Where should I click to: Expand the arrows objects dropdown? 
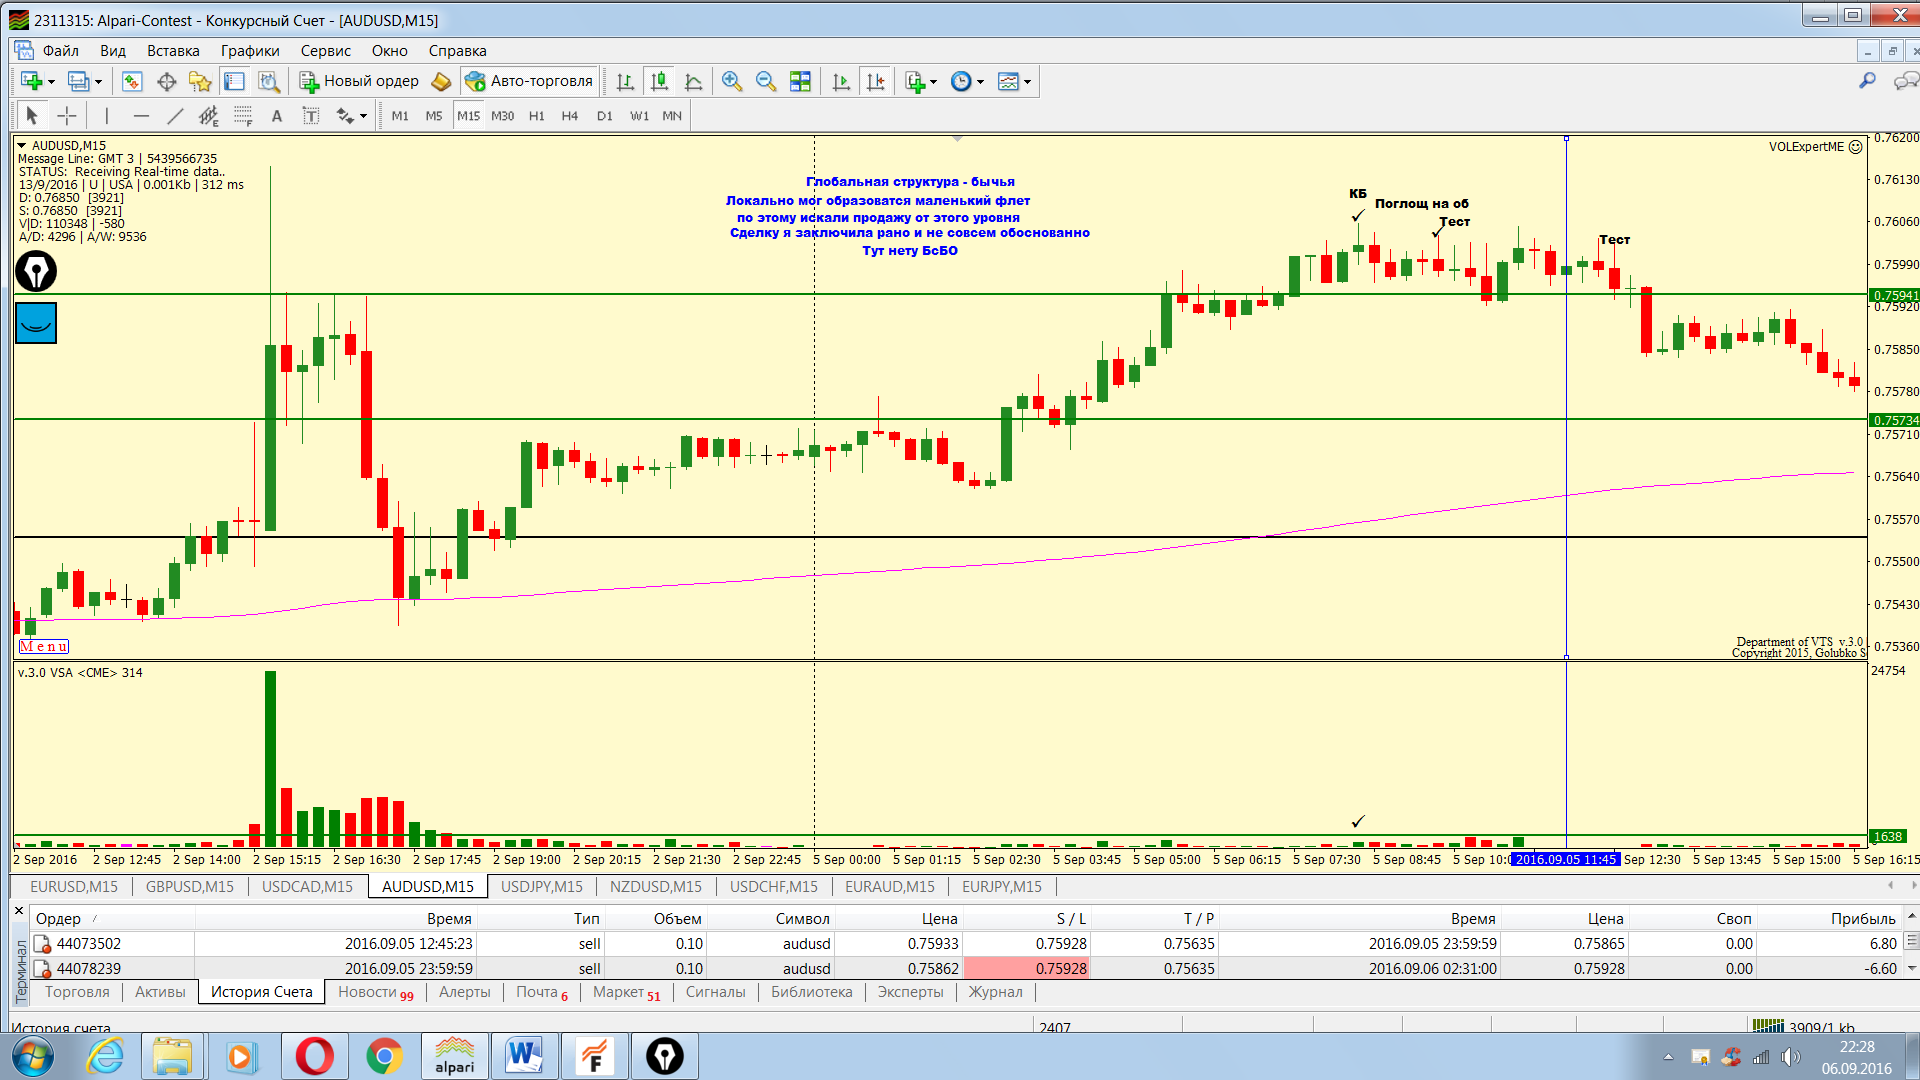point(363,116)
